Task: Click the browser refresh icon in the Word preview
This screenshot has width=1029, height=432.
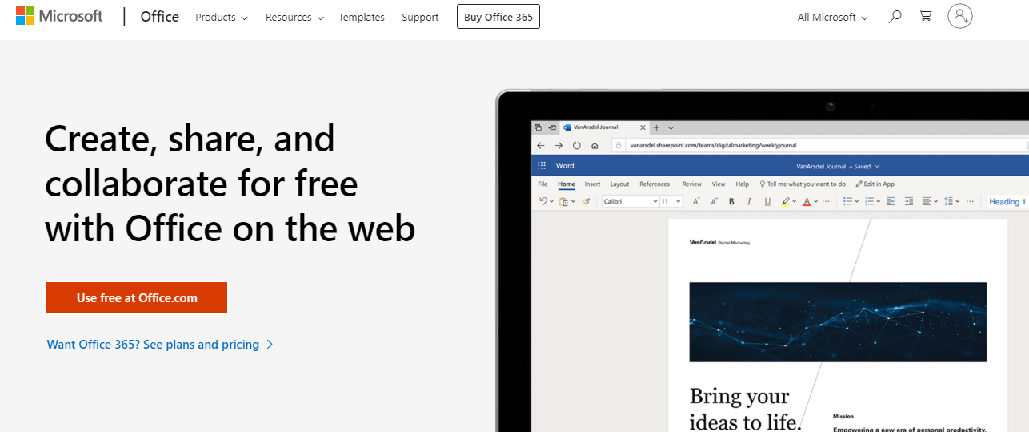Action: (x=577, y=145)
